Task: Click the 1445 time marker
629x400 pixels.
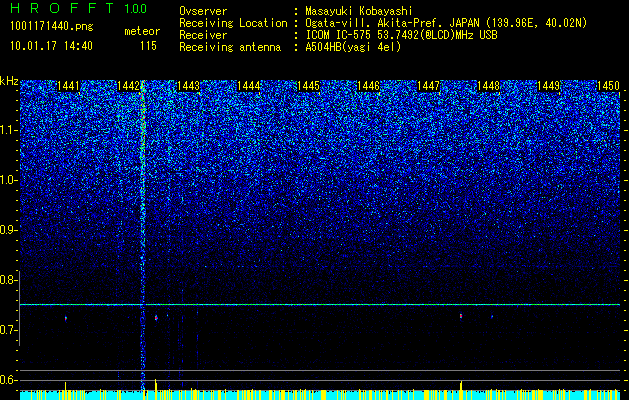Action: [308, 86]
